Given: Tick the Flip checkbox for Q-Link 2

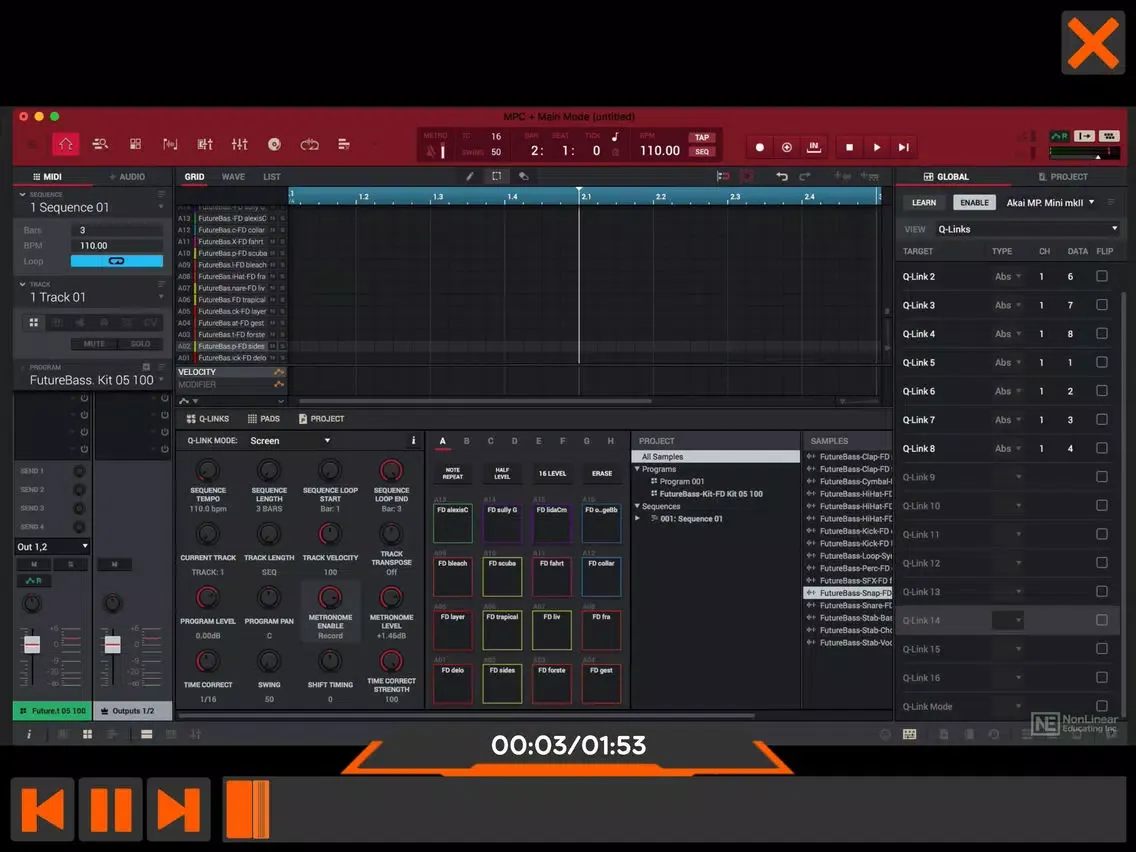Looking at the screenshot, I should tap(1102, 276).
